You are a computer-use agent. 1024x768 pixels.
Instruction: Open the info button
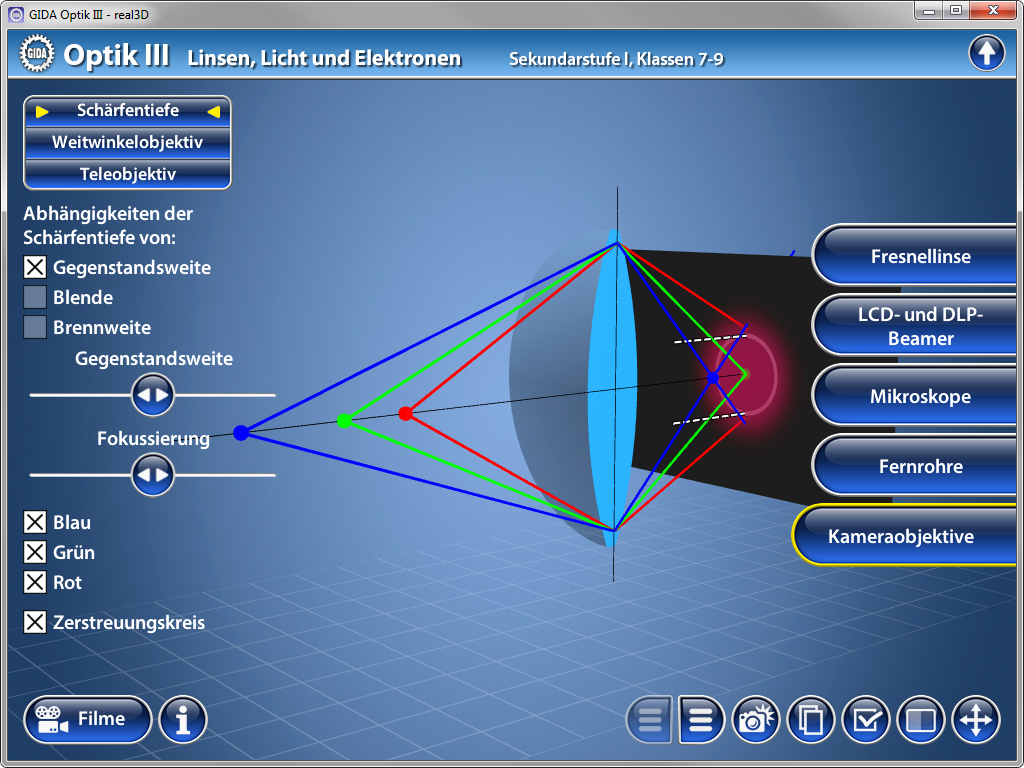pyautogui.click(x=182, y=719)
